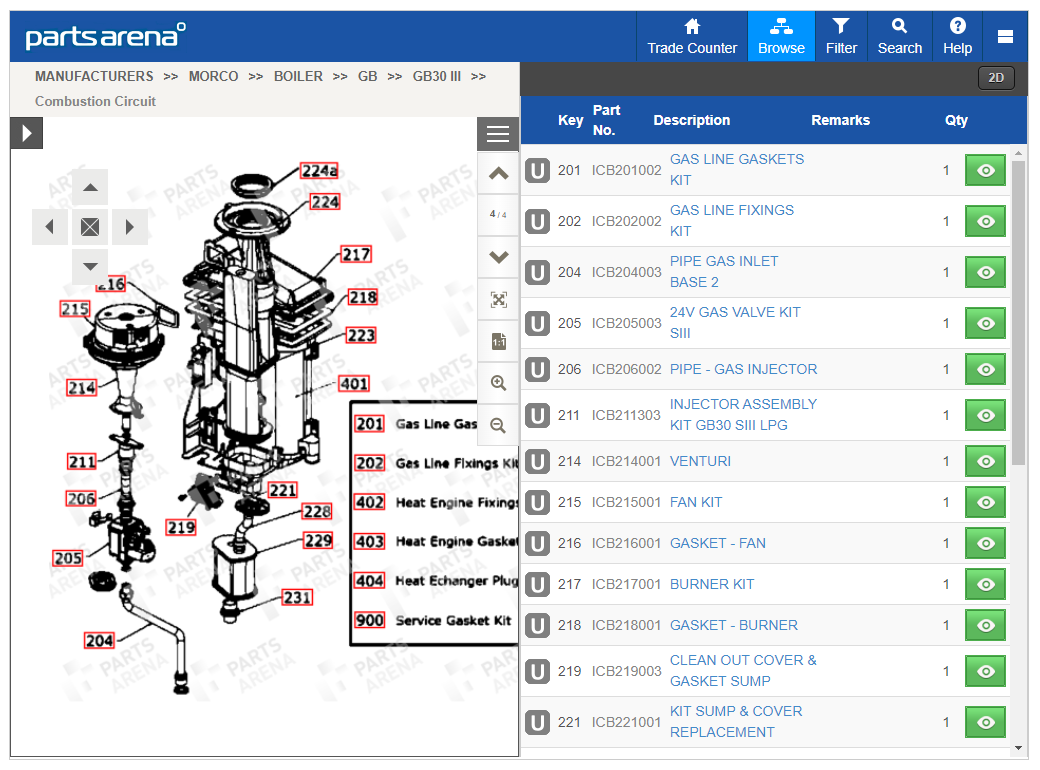Screen dimensions: 1040x770
Task: Click the U icon for part 206
Action: (x=537, y=369)
